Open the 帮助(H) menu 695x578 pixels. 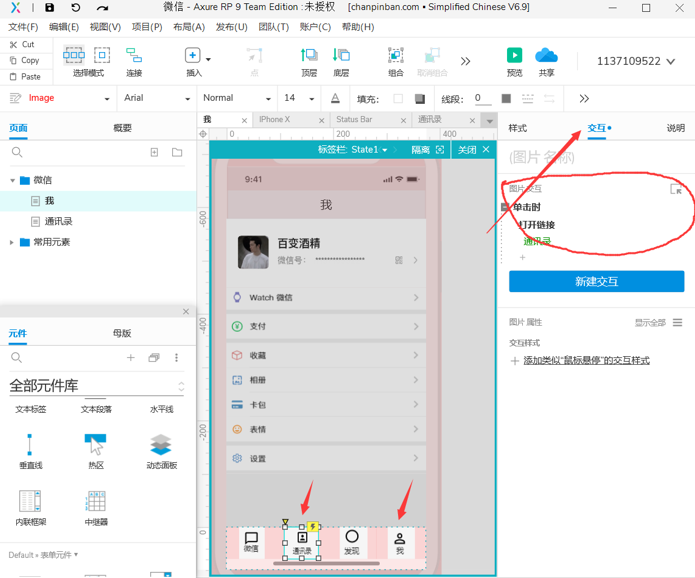click(x=358, y=27)
